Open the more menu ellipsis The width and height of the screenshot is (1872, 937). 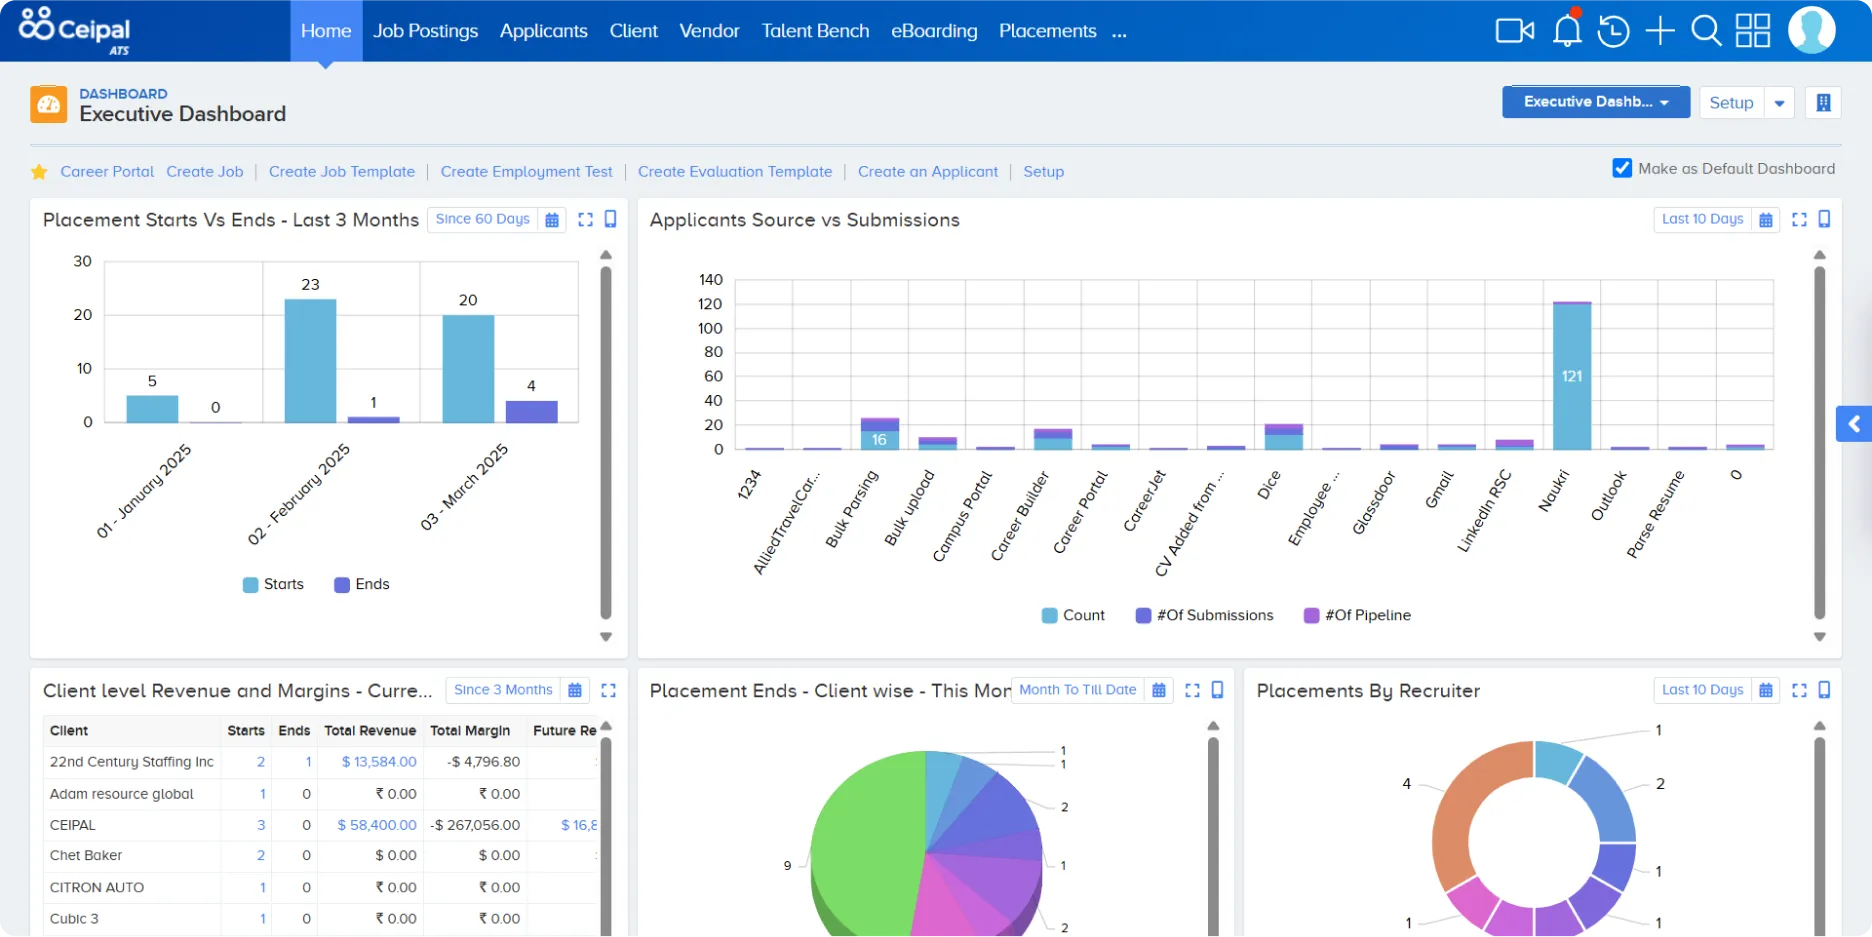click(x=1119, y=33)
